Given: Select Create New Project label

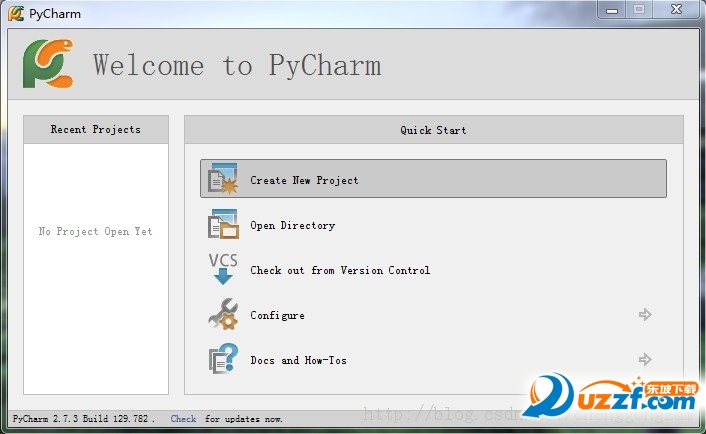Looking at the screenshot, I should tap(304, 180).
